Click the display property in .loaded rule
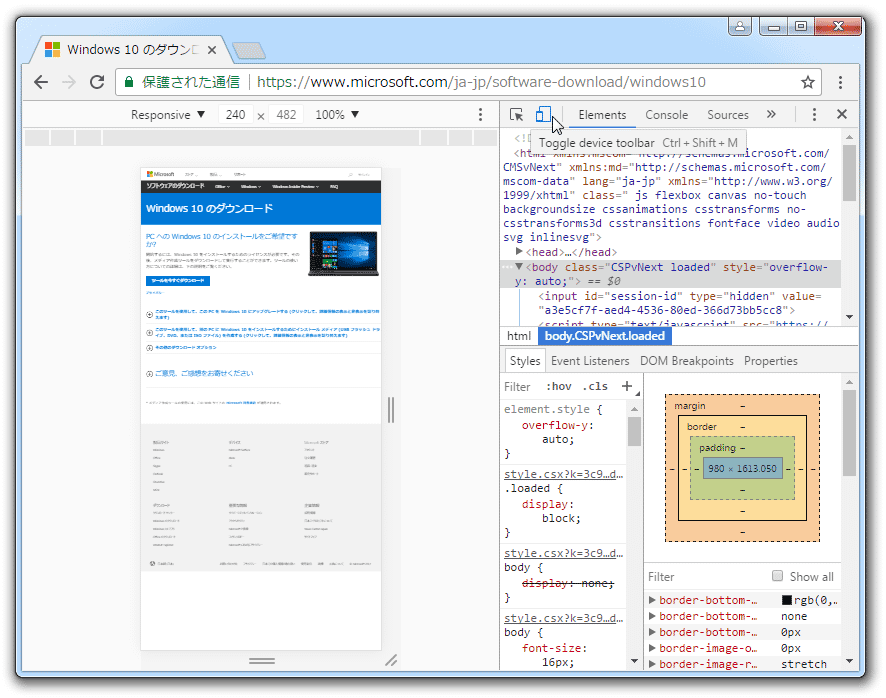The image size is (886, 698). tap(546, 504)
